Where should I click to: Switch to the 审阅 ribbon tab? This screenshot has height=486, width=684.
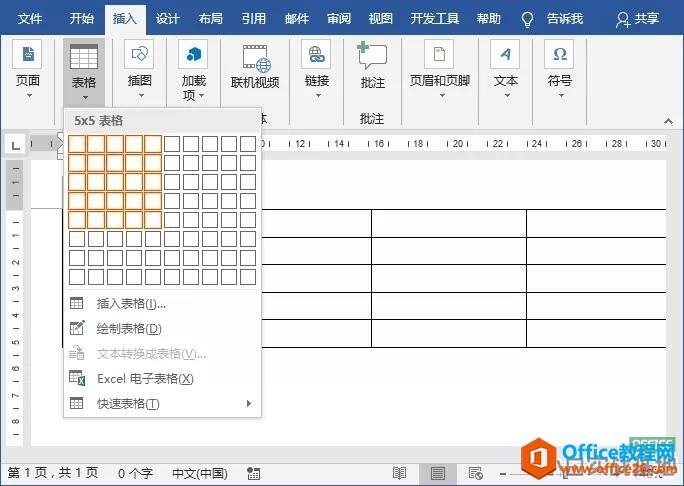pos(339,18)
